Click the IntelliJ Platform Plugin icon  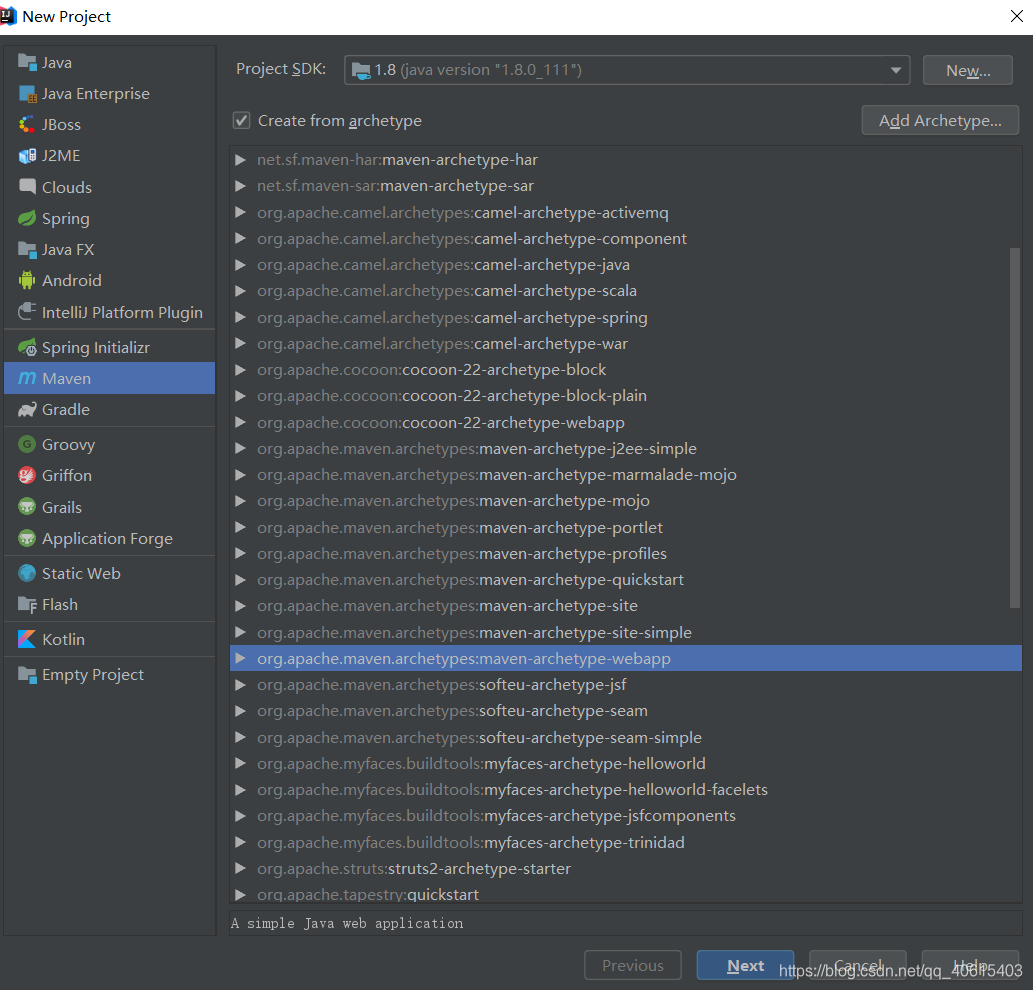27,312
